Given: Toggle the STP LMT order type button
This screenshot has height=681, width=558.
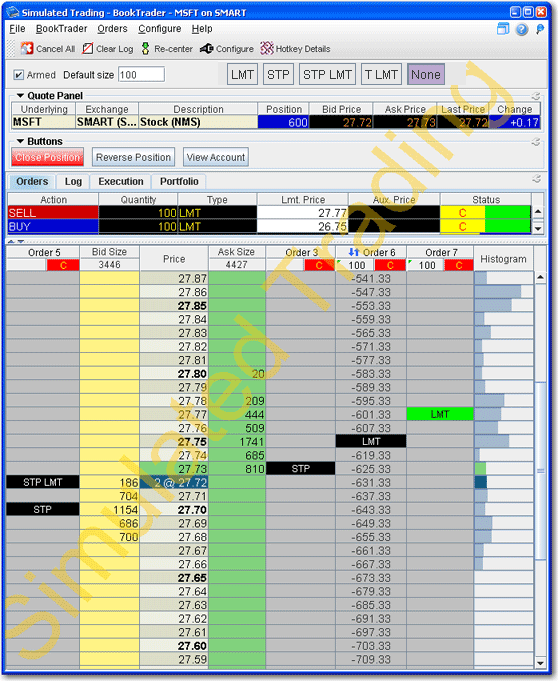Looking at the screenshot, I should pos(327,75).
